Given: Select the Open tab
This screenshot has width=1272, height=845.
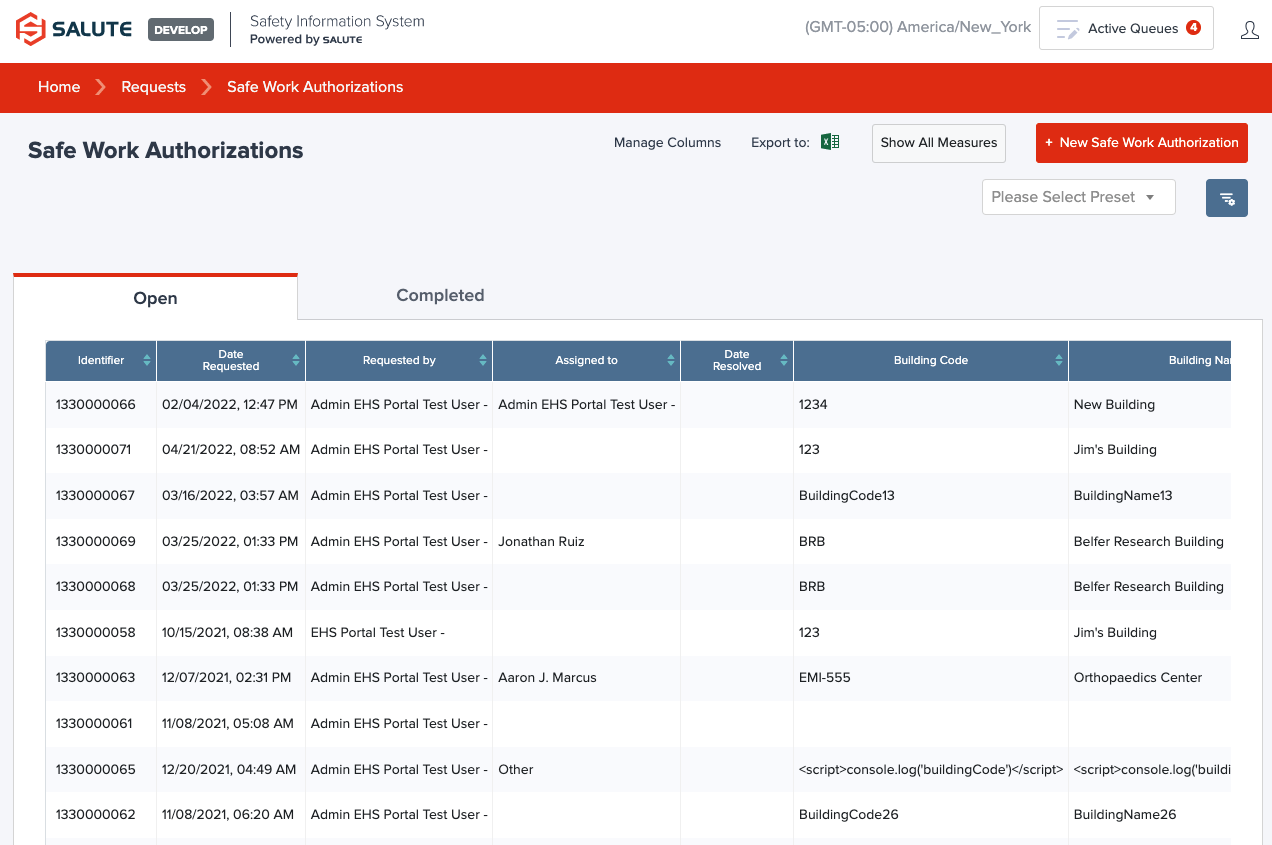Looking at the screenshot, I should pos(155,298).
